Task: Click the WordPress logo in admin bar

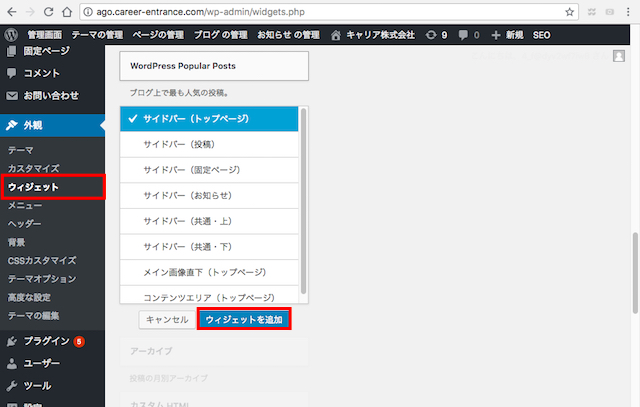Action: 11,34
